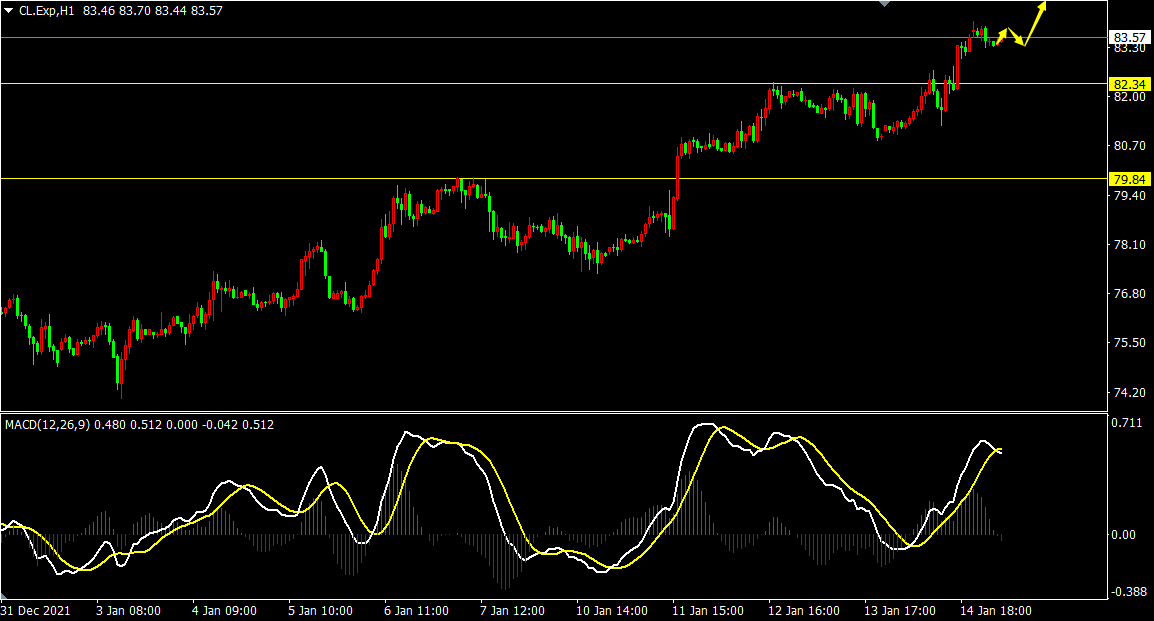1154x621 pixels.
Task: Click the 10 Jan 14:00 time label
Action: click(612, 611)
